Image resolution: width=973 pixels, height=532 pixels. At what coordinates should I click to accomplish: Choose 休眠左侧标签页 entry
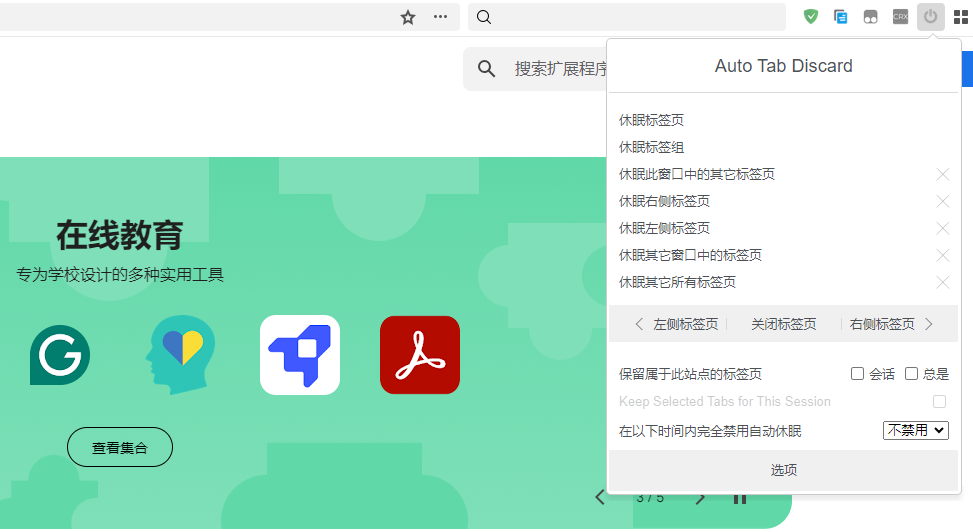pos(665,228)
